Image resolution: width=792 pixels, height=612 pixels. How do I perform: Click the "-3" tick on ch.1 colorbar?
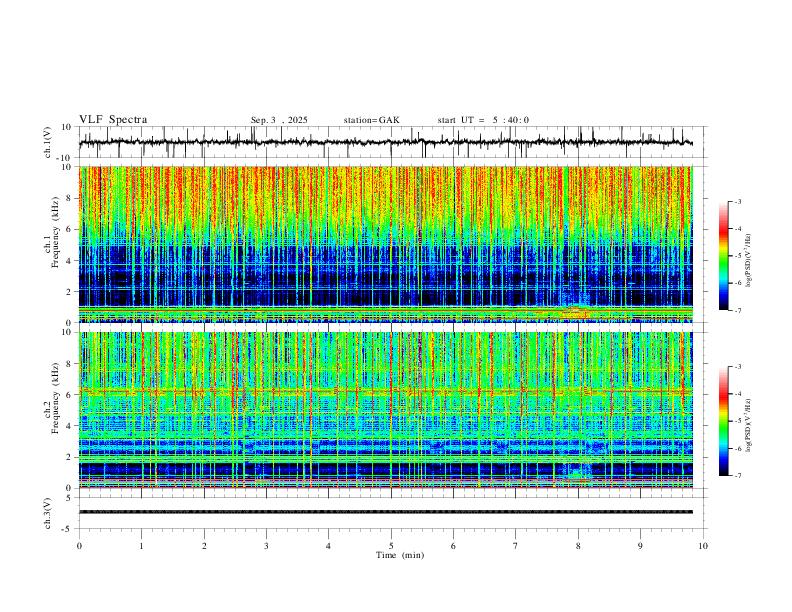(x=737, y=202)
